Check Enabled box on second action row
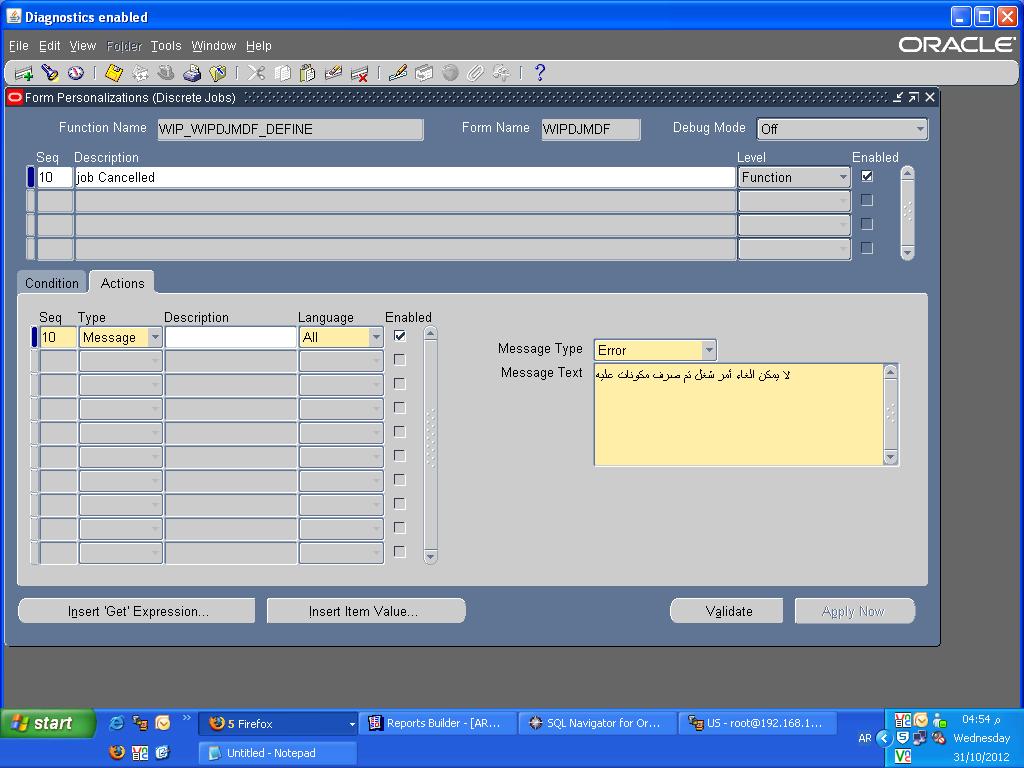 (x=400, y=360)
